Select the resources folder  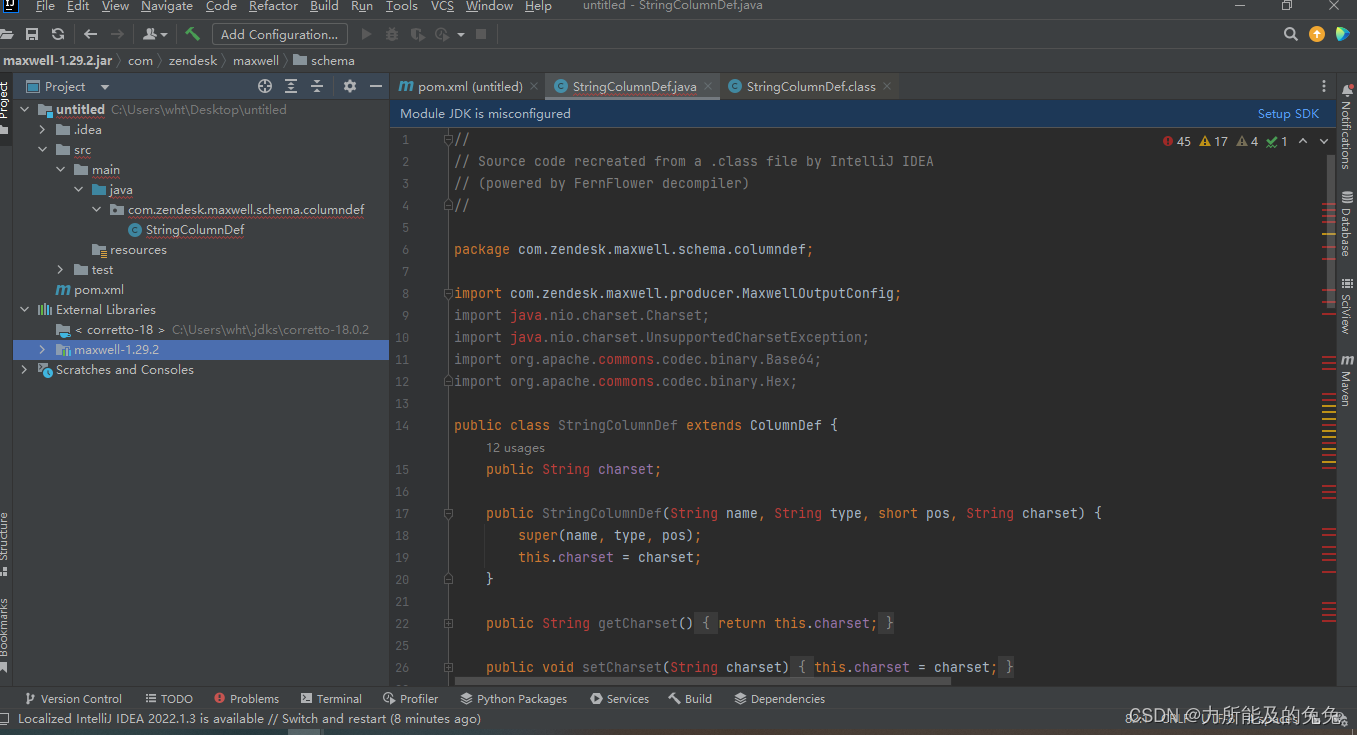pyautogui.click(x=129, y=249)
